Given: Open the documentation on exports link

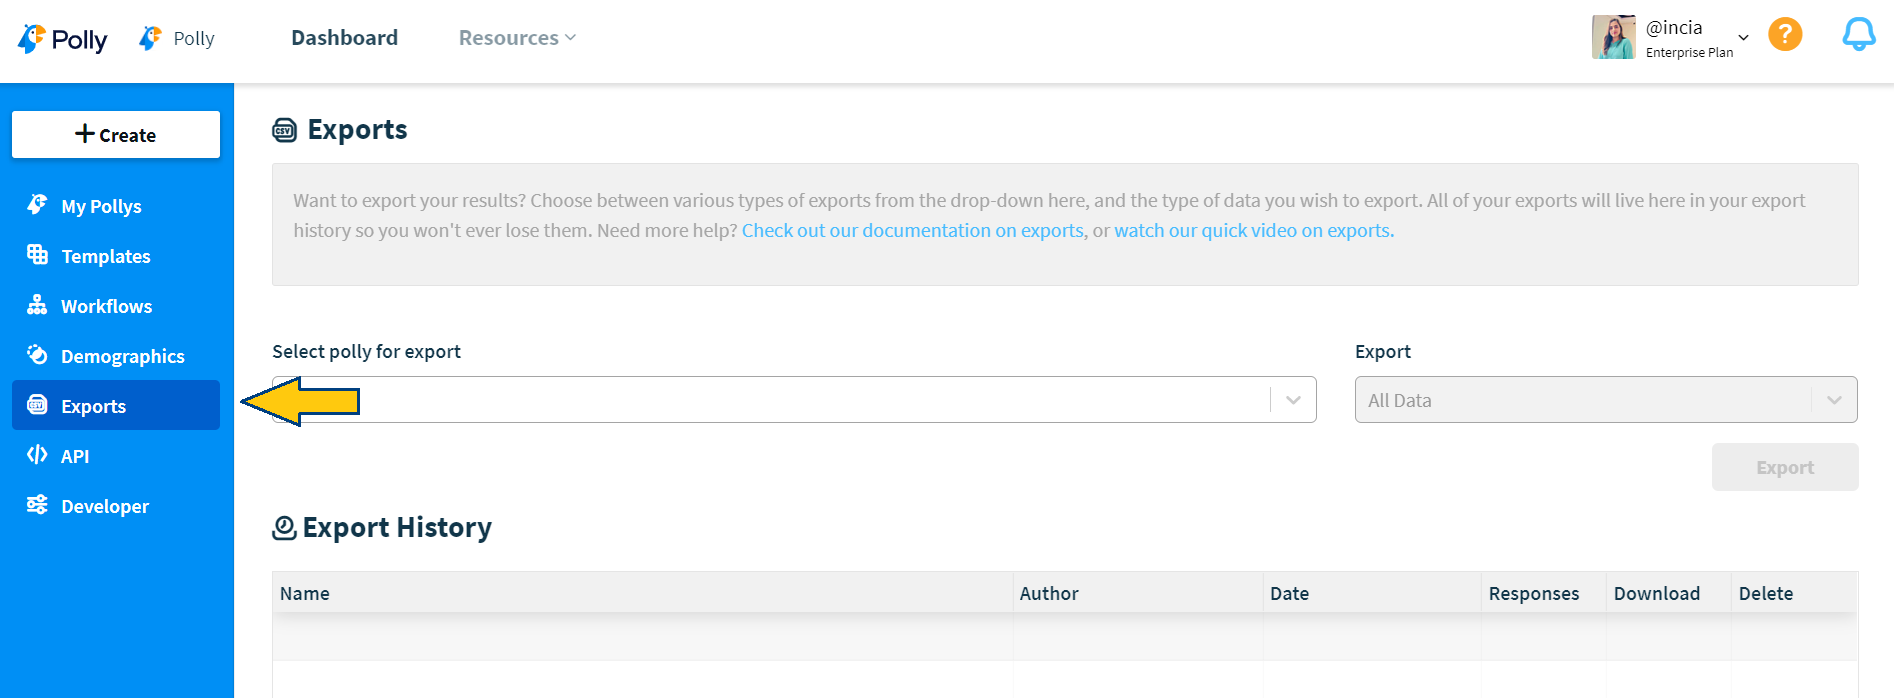Looking at the screenshot, I should 912,230.
